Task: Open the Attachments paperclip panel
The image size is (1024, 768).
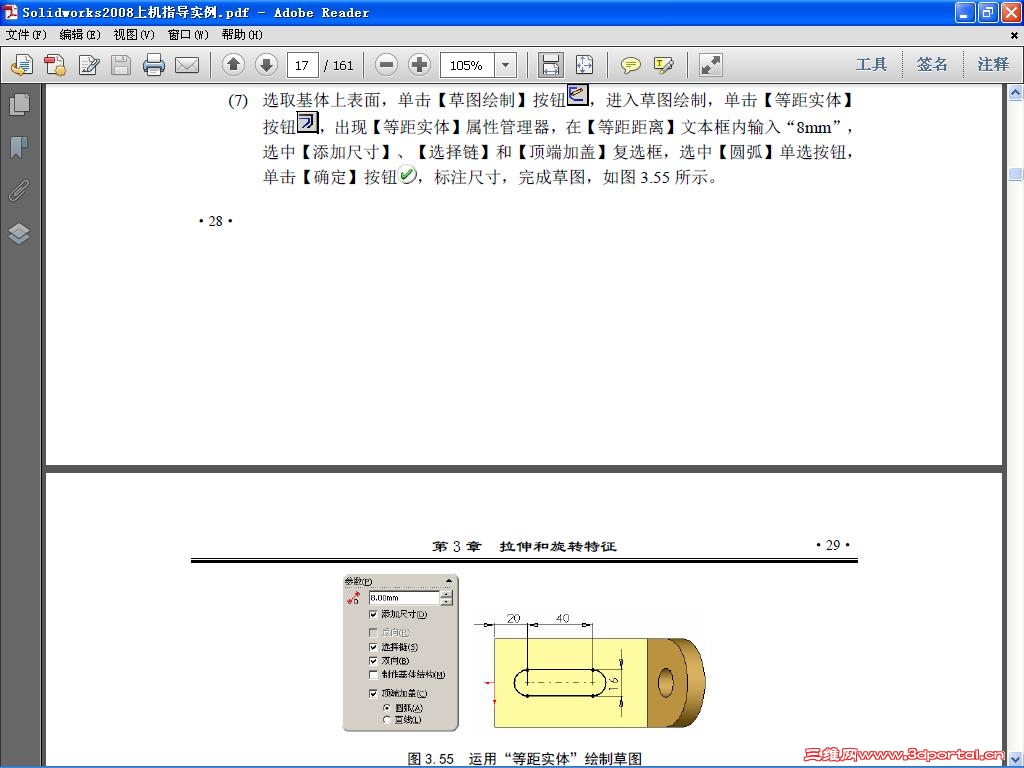Action: 20,191
